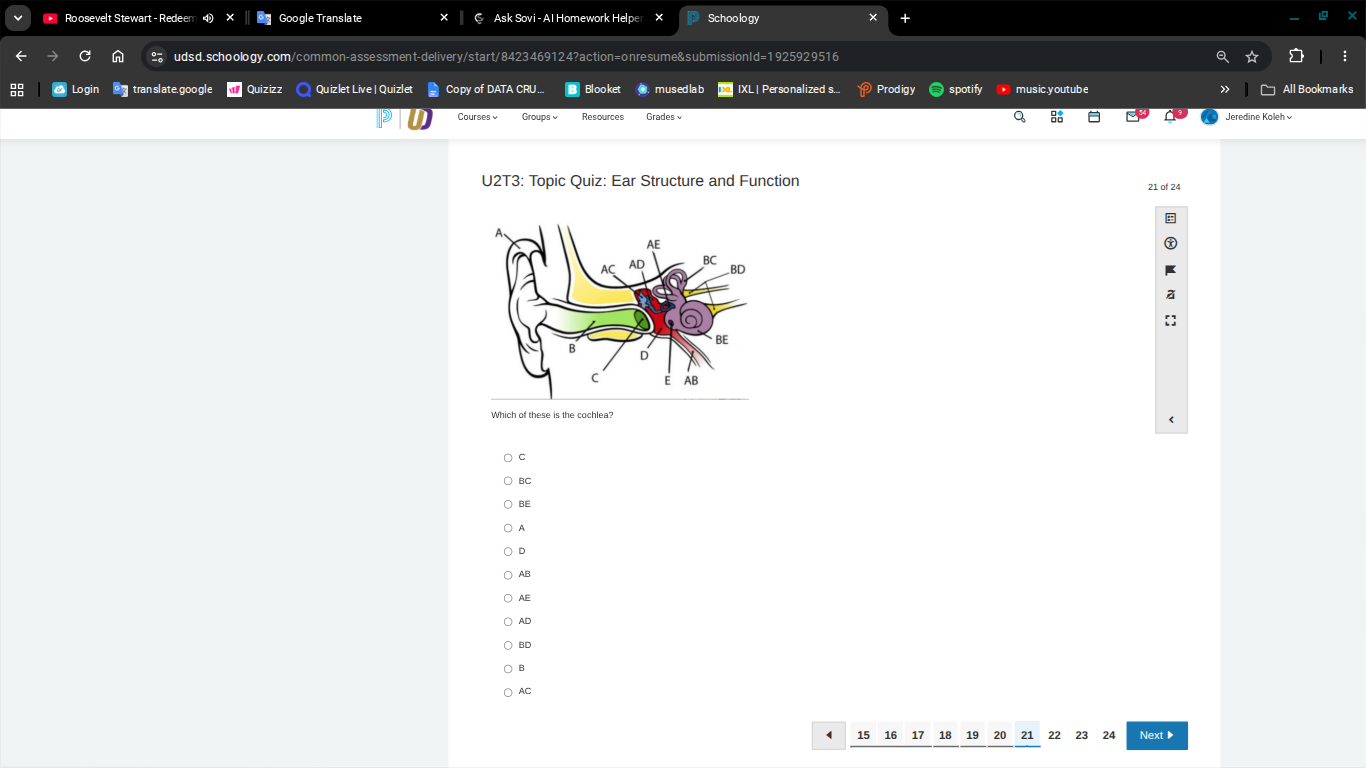Open the accessibility options icon
Viewport: 1366px width, 768px height.
(1171, 243)
